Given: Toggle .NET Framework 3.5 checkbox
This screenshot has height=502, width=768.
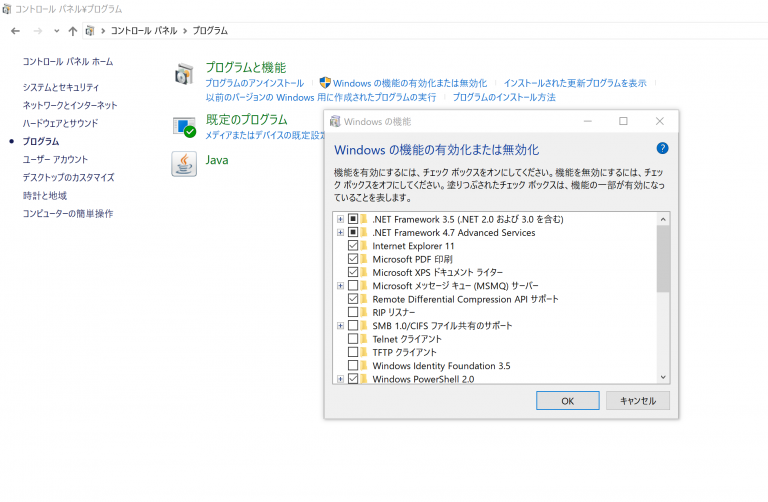Looking at the screenshot, I should point(353,219).
